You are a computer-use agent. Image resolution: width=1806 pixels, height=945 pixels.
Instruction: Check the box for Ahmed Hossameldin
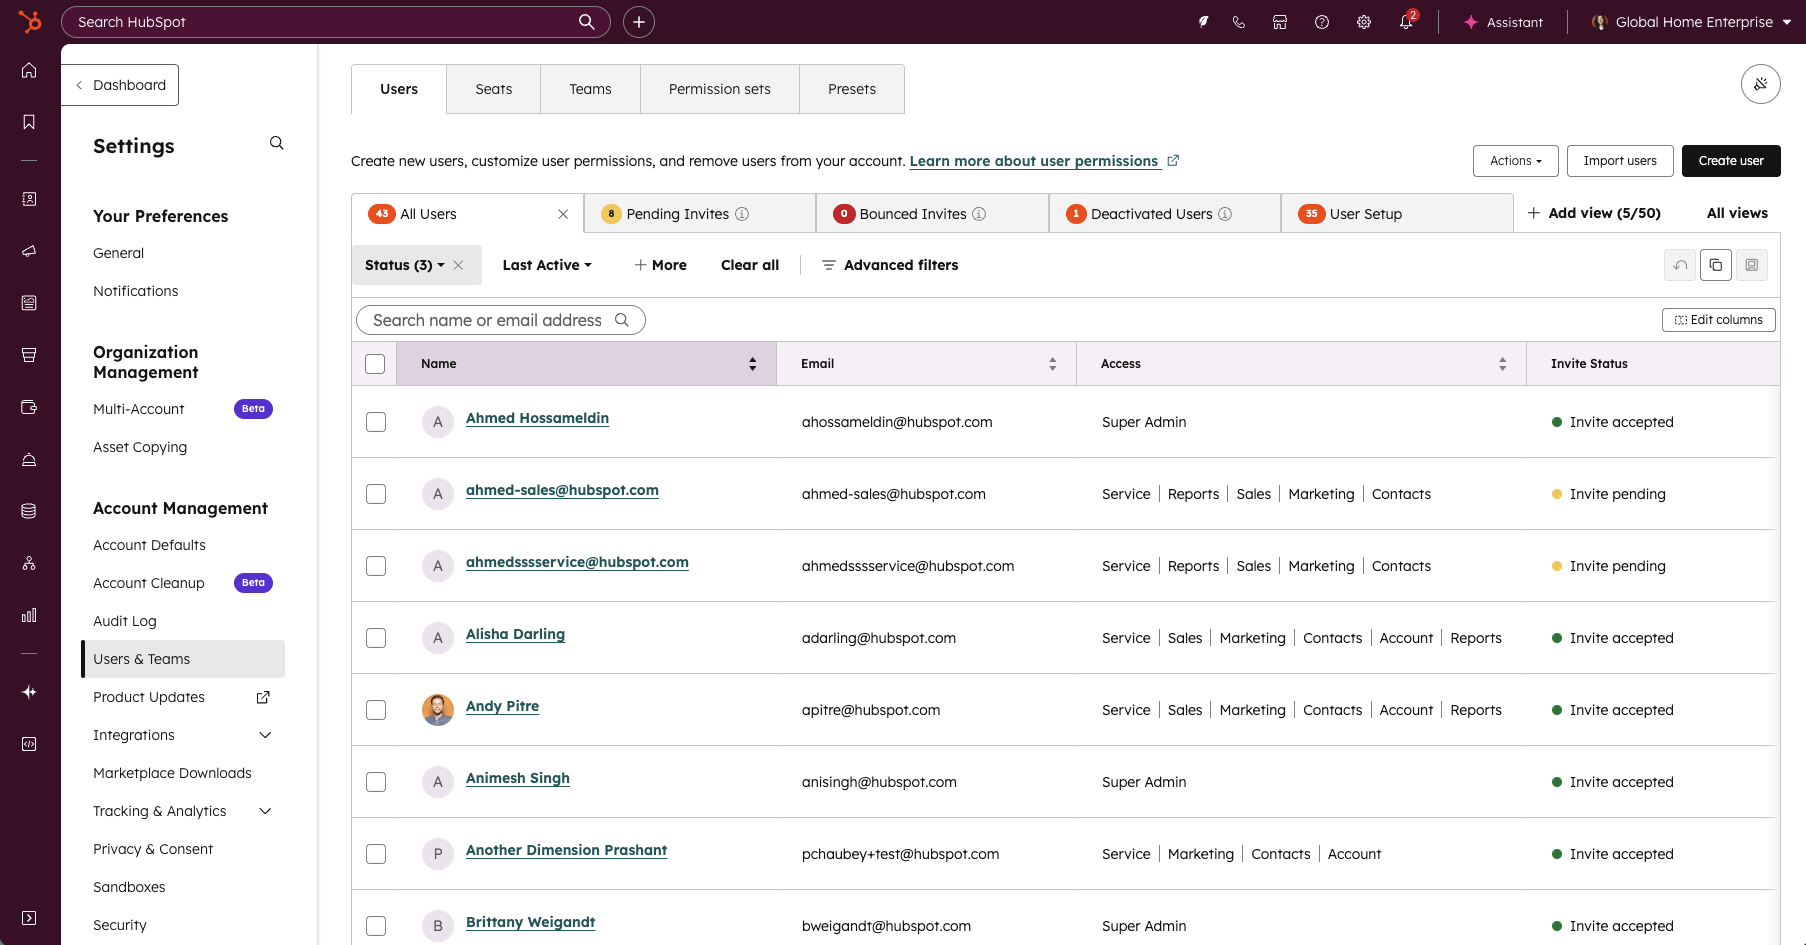[x=376, y=422]
